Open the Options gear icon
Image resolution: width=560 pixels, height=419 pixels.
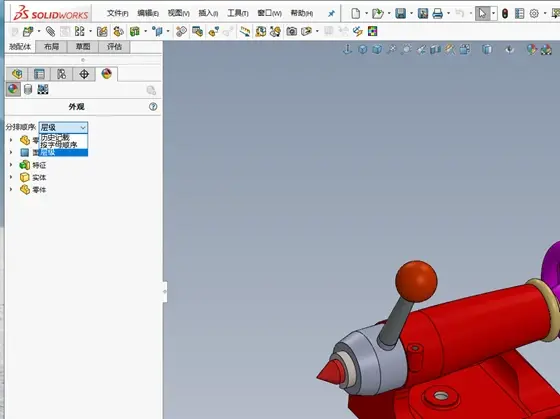534,14
